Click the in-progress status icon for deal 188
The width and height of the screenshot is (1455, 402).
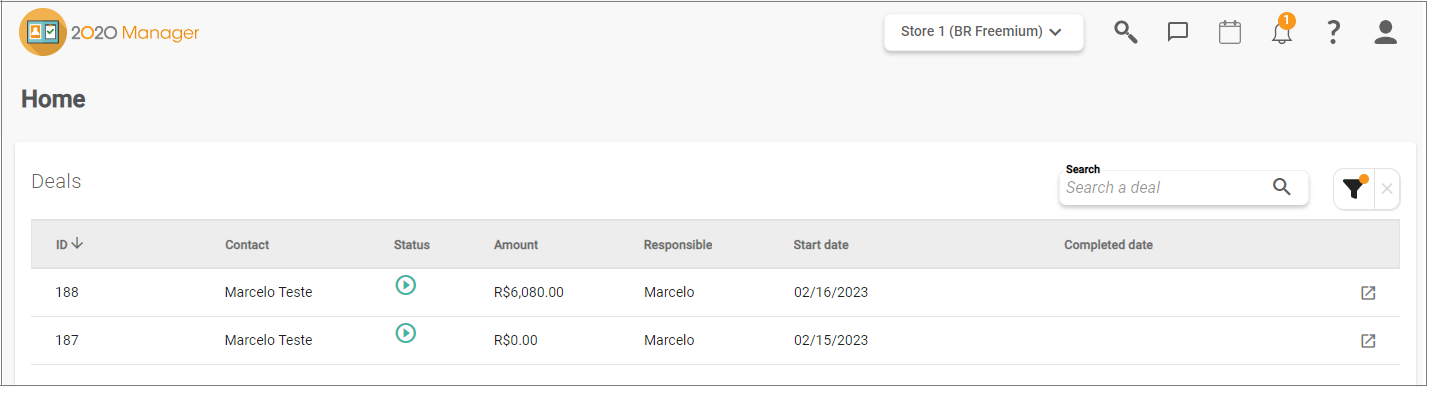pyautogui.click(x=405, y=285)
